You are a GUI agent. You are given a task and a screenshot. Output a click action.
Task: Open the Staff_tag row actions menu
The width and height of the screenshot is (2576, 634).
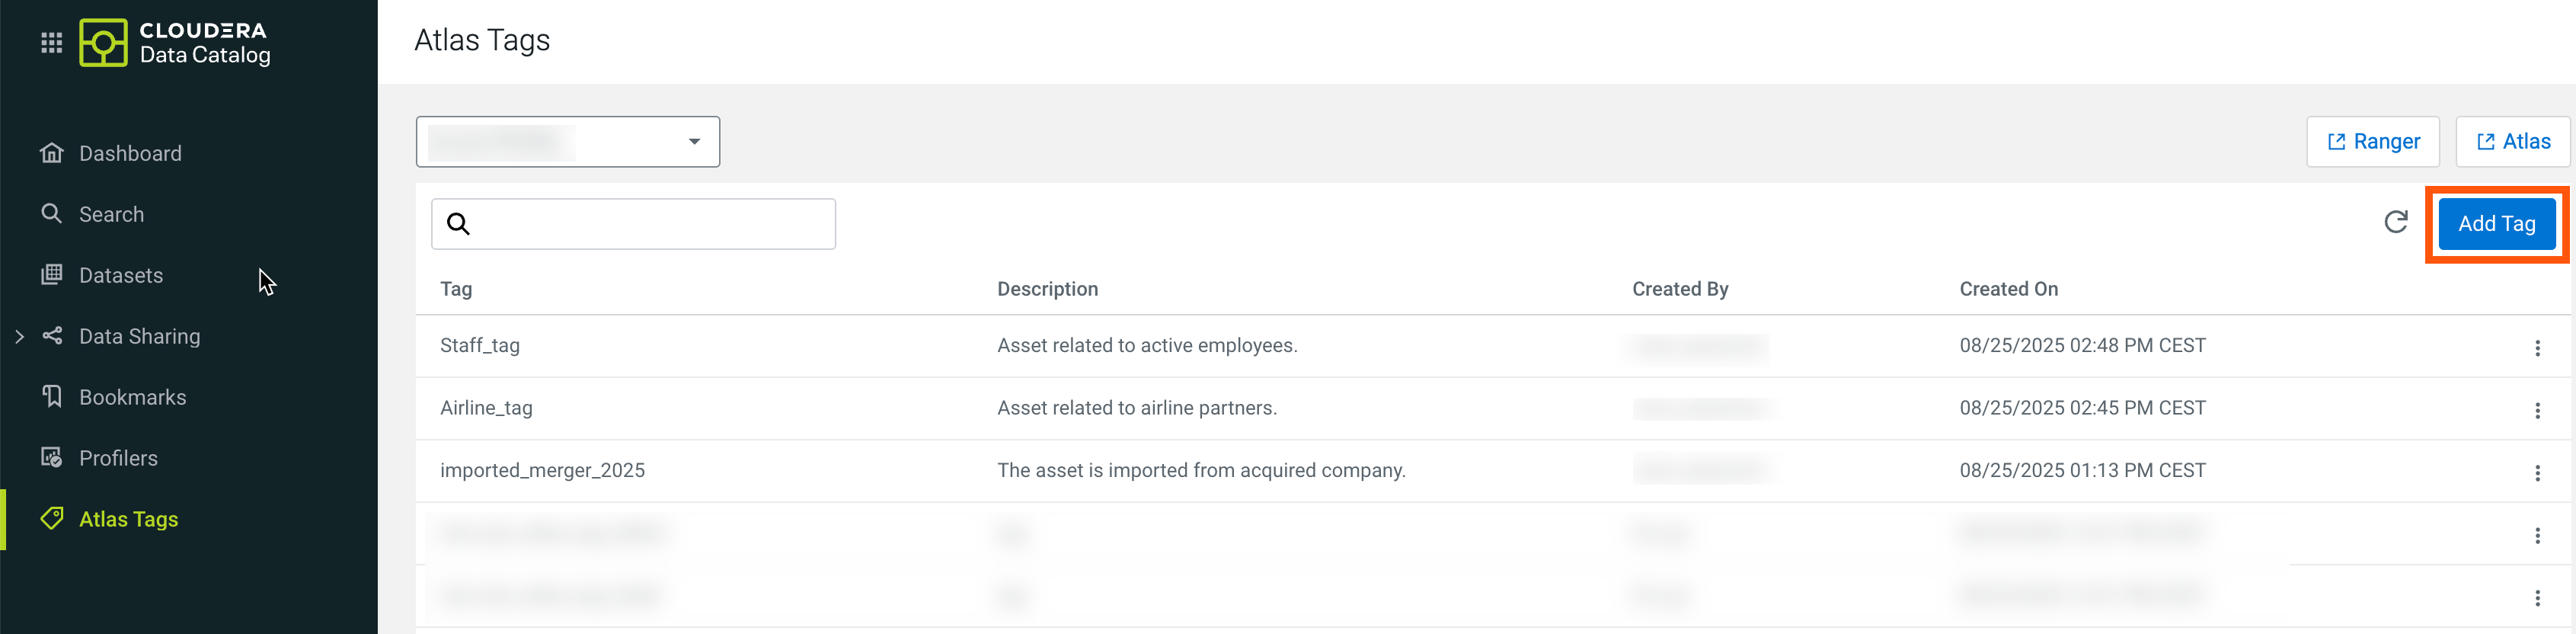[x=2536, y=348]
